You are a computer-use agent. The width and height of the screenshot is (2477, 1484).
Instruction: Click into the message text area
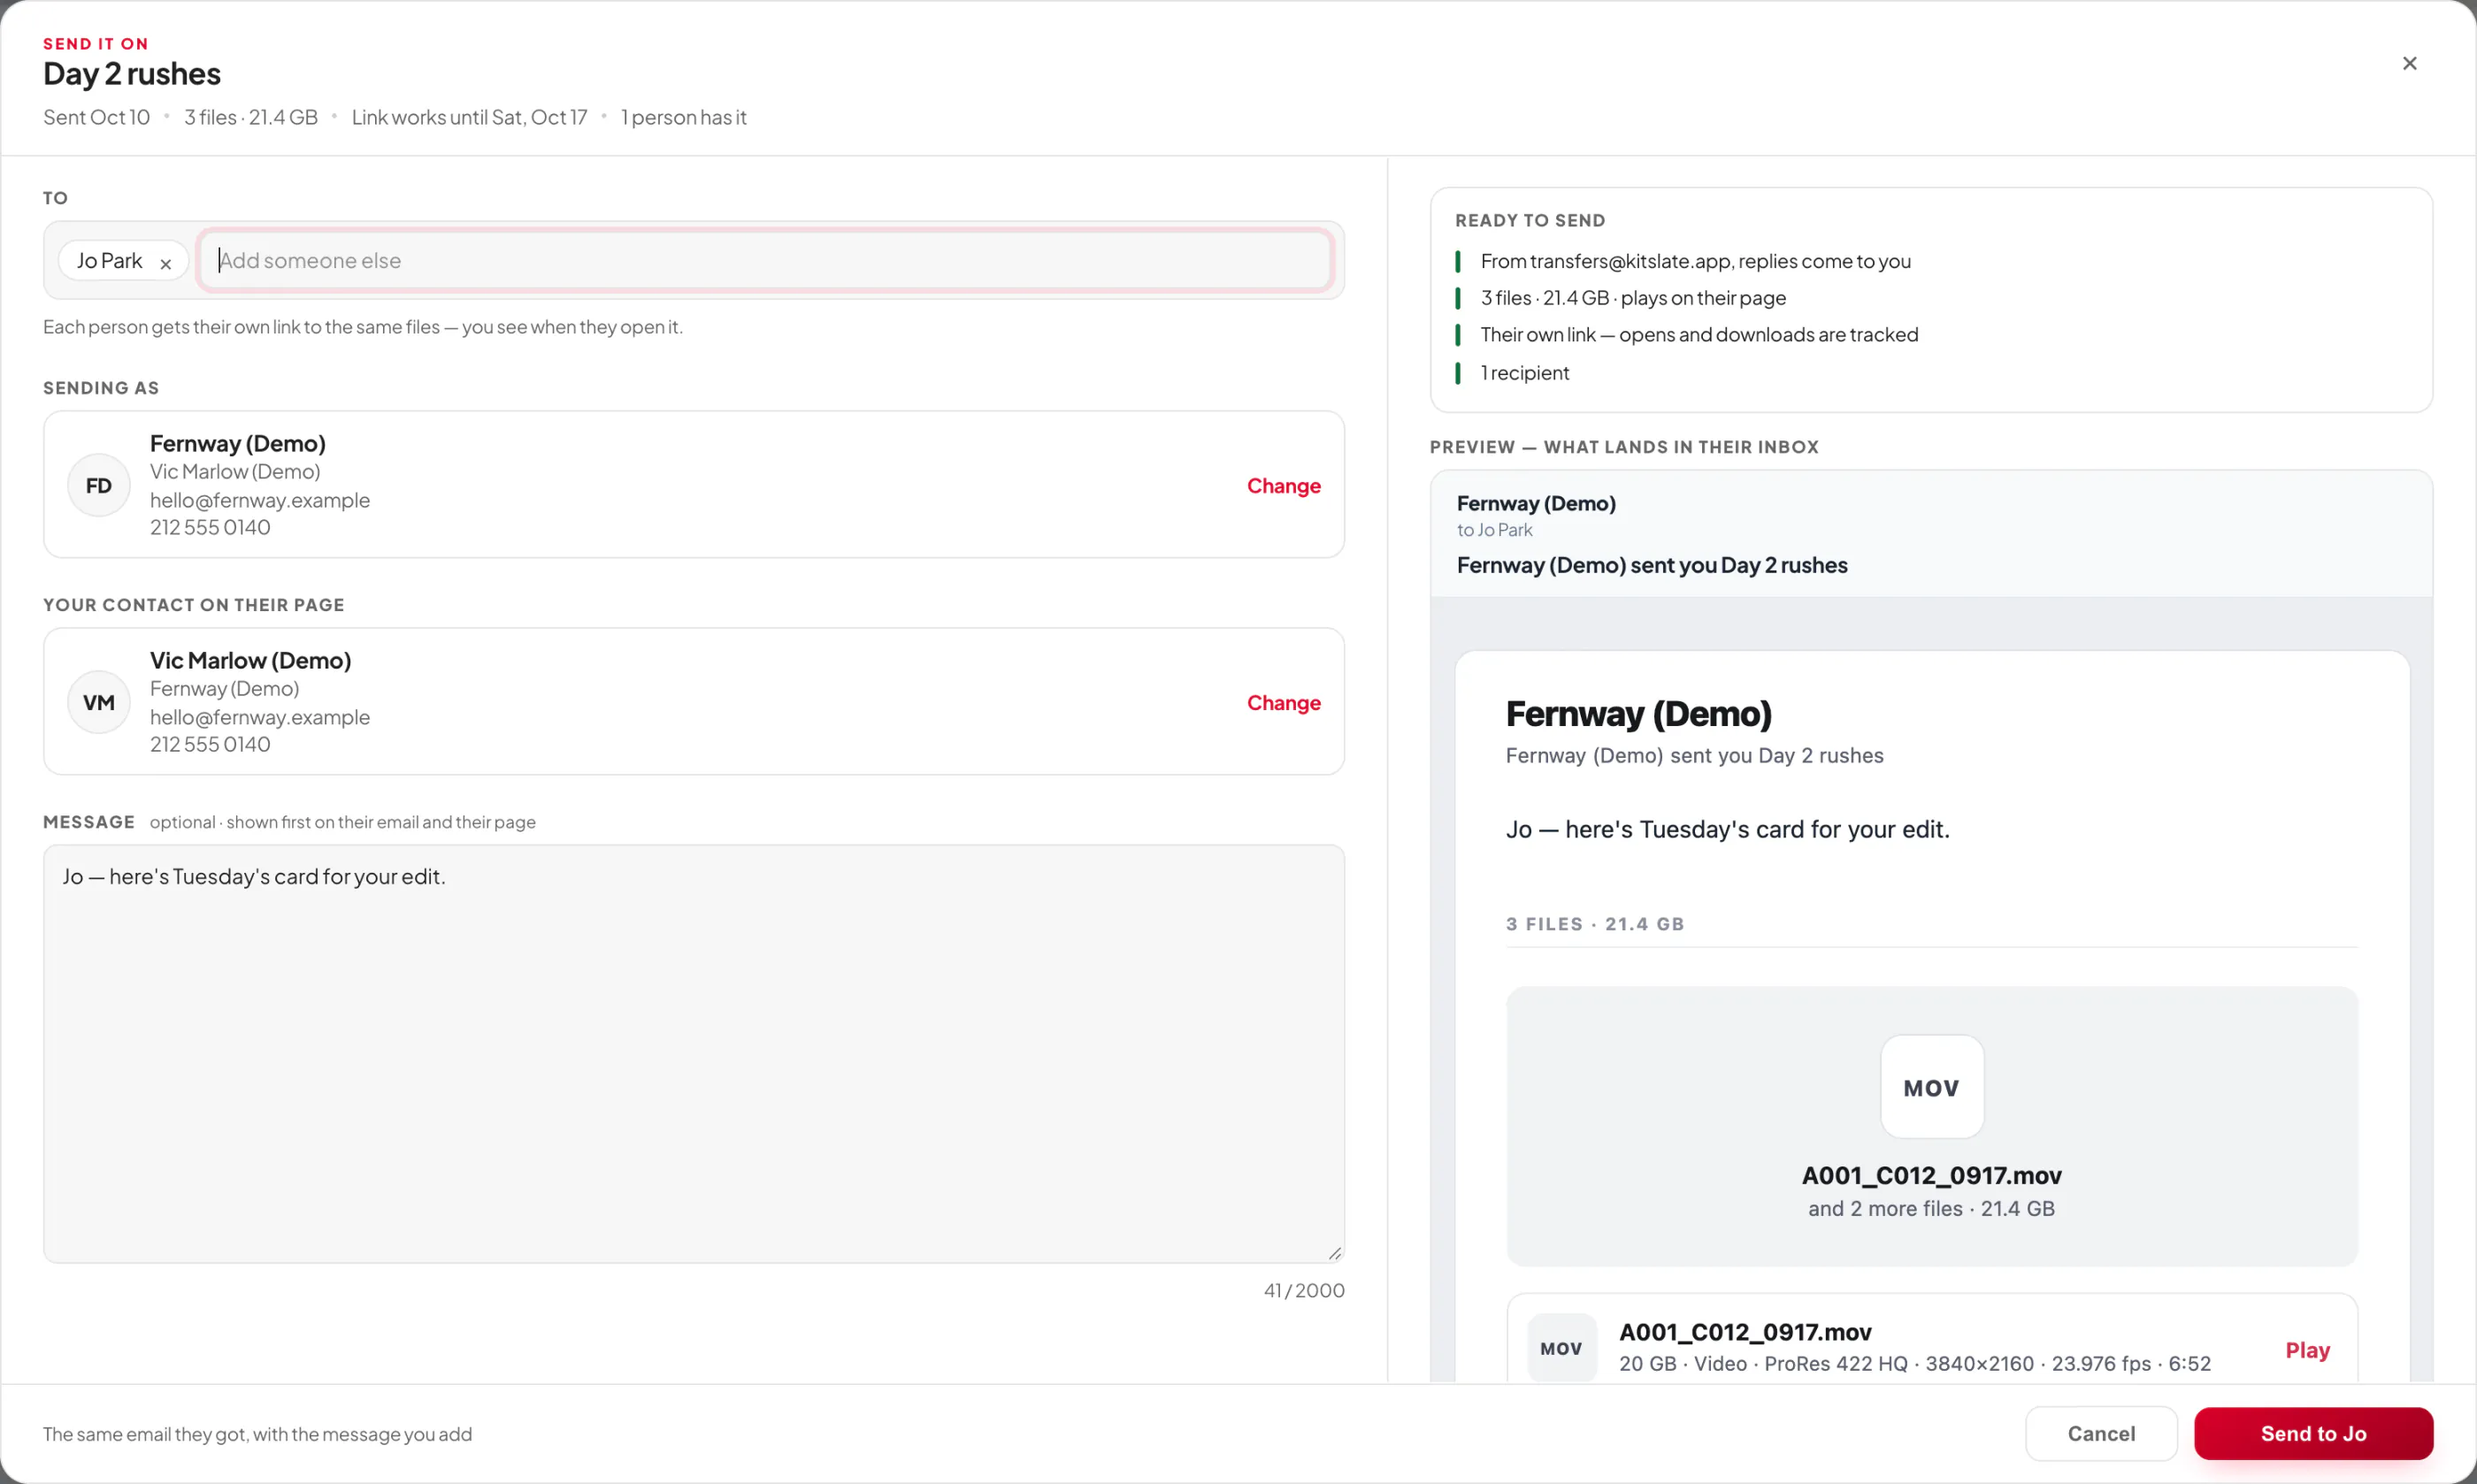693,1053
